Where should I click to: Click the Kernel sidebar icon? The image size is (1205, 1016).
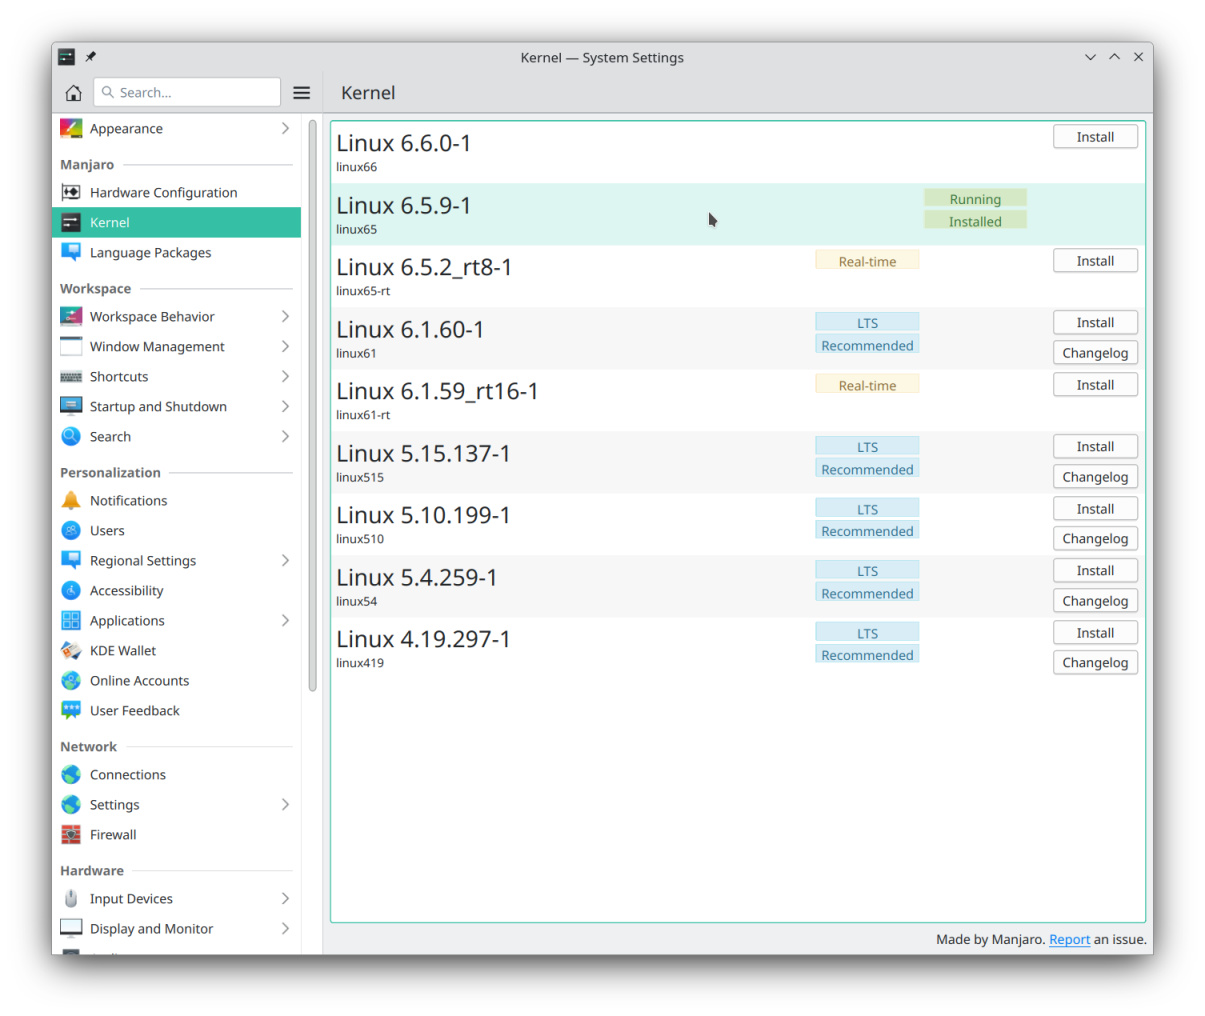71,223
